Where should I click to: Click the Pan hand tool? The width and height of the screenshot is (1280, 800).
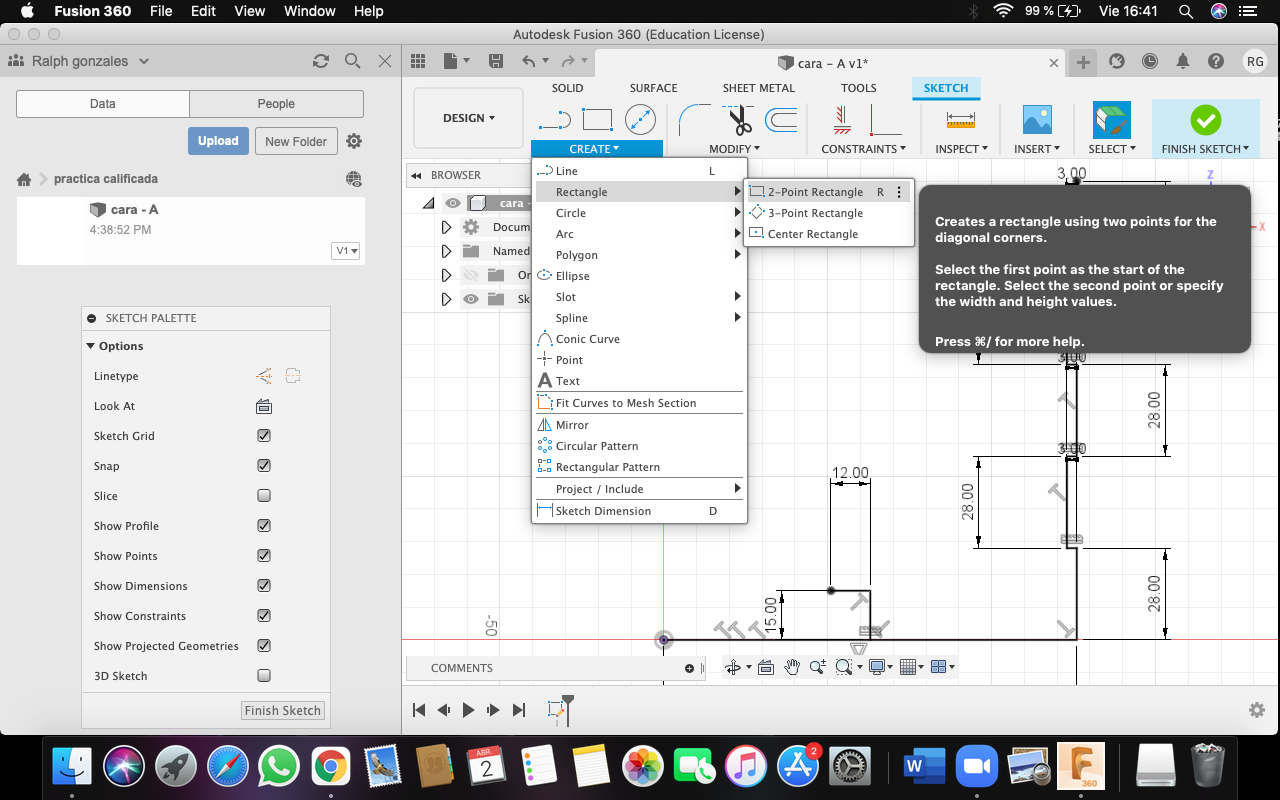click(x=792, y=667)
